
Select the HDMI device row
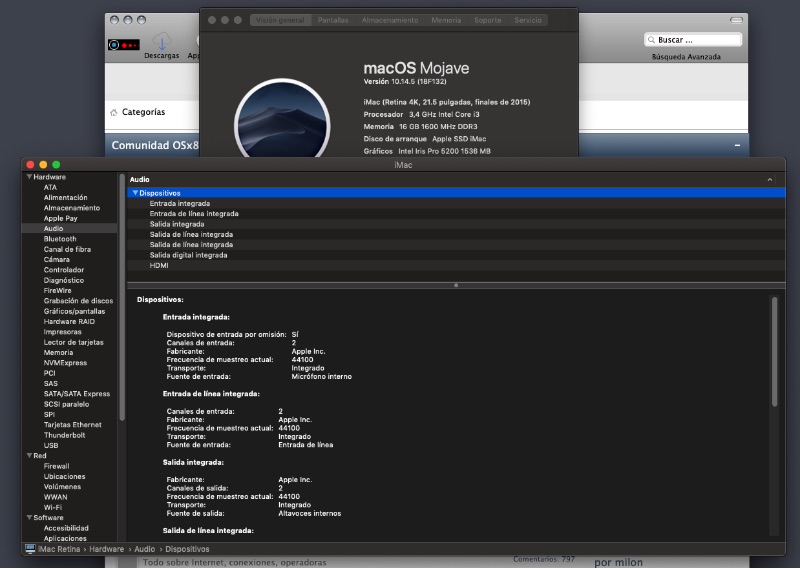point(456,265)
